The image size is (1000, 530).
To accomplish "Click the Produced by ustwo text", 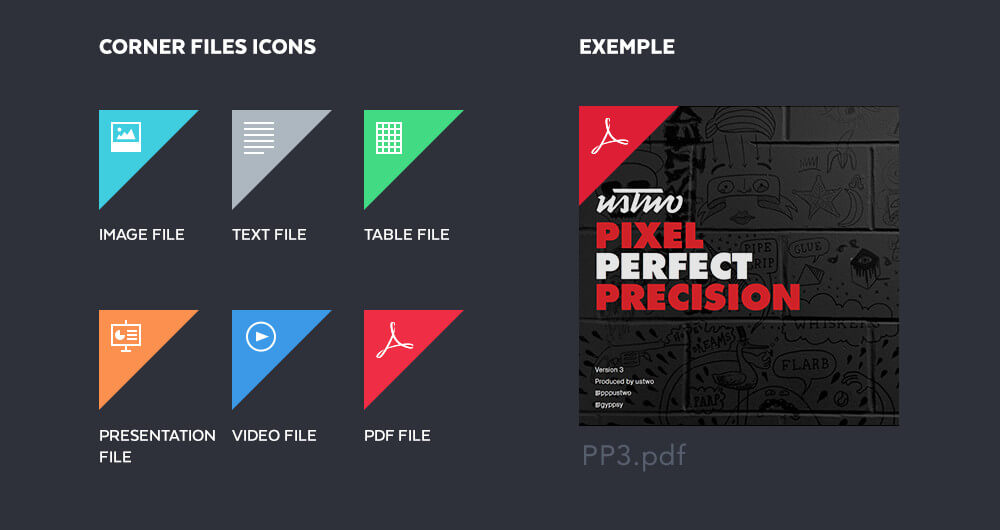I will pos(624,381).
